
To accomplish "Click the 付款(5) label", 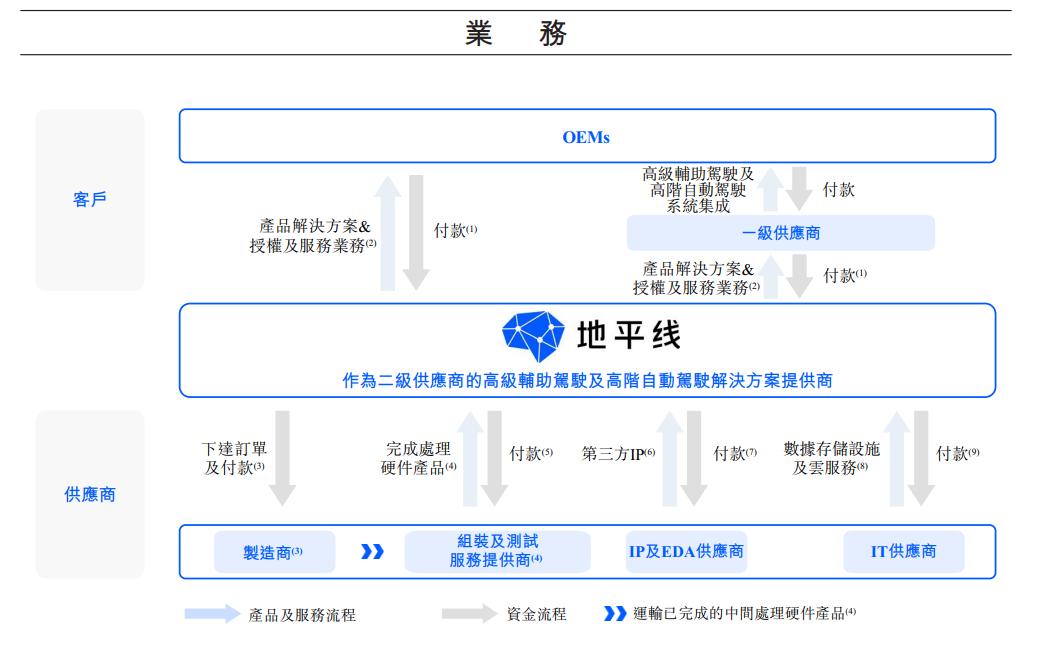I will (x=531, y=454).
